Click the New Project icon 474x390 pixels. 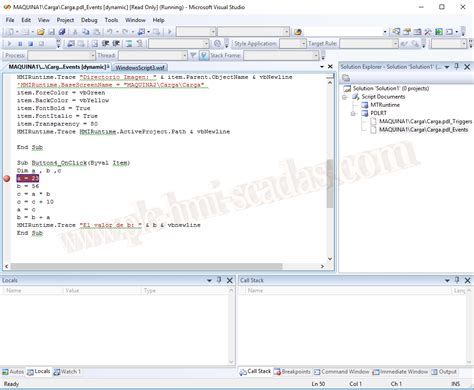10,32
